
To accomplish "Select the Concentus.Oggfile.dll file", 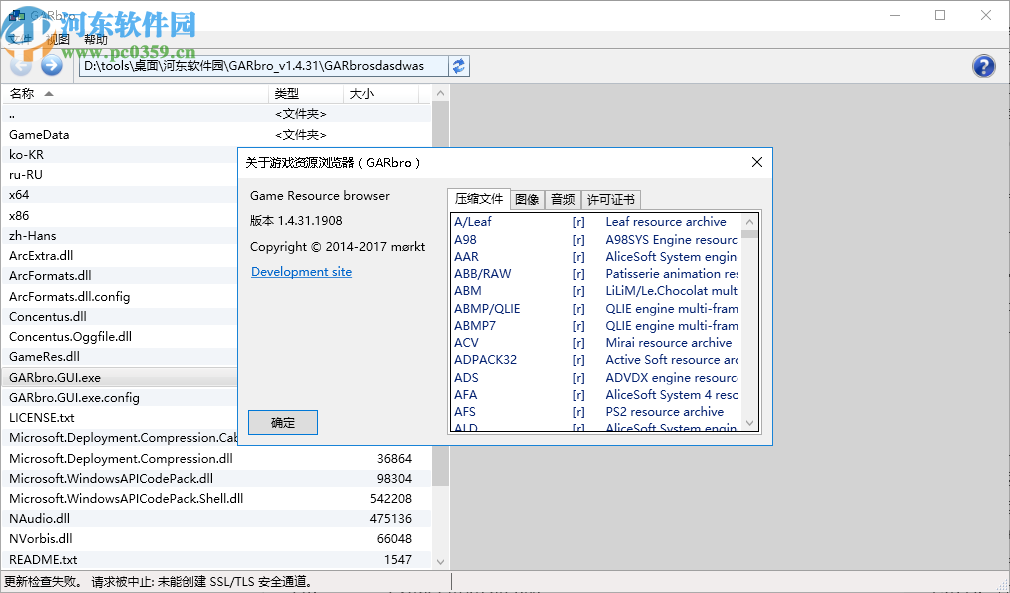I will pyautogui.click(x=120, y=336).
